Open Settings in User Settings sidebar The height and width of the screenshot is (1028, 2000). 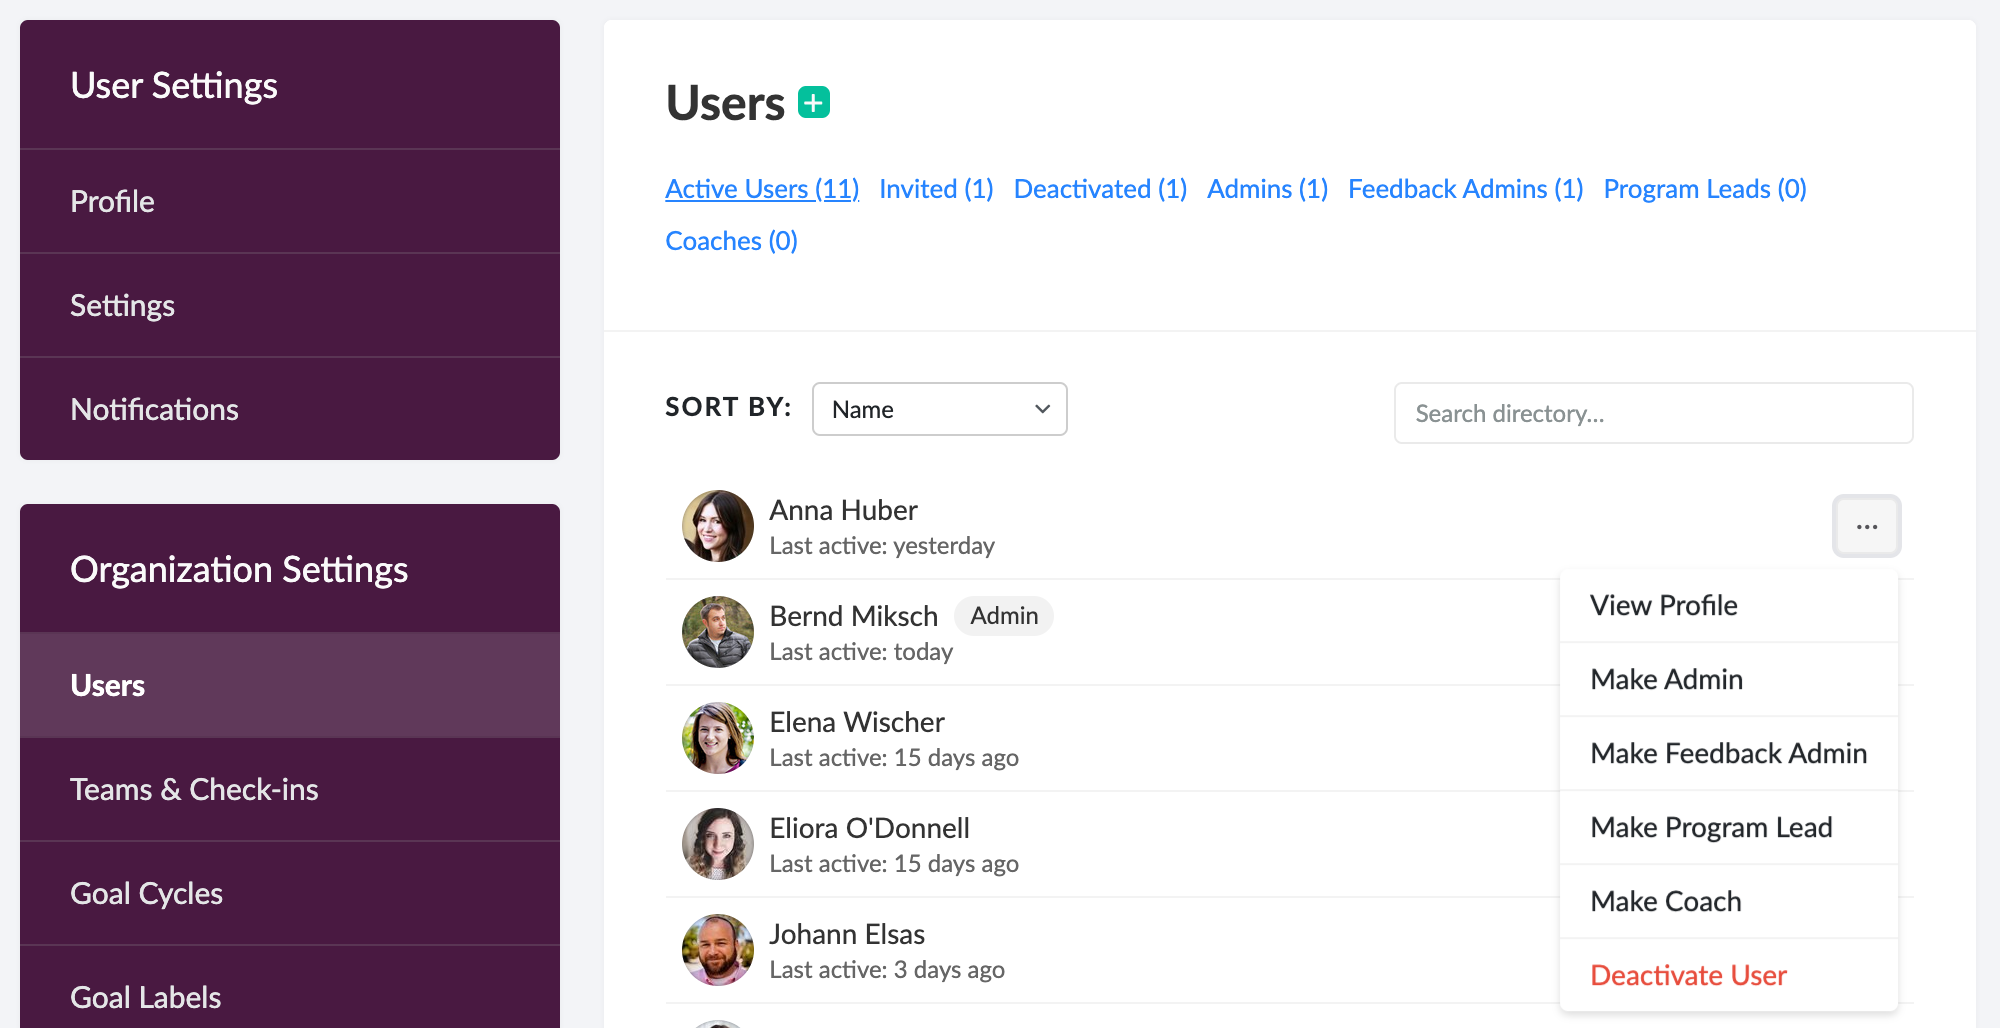coord(290,305)
